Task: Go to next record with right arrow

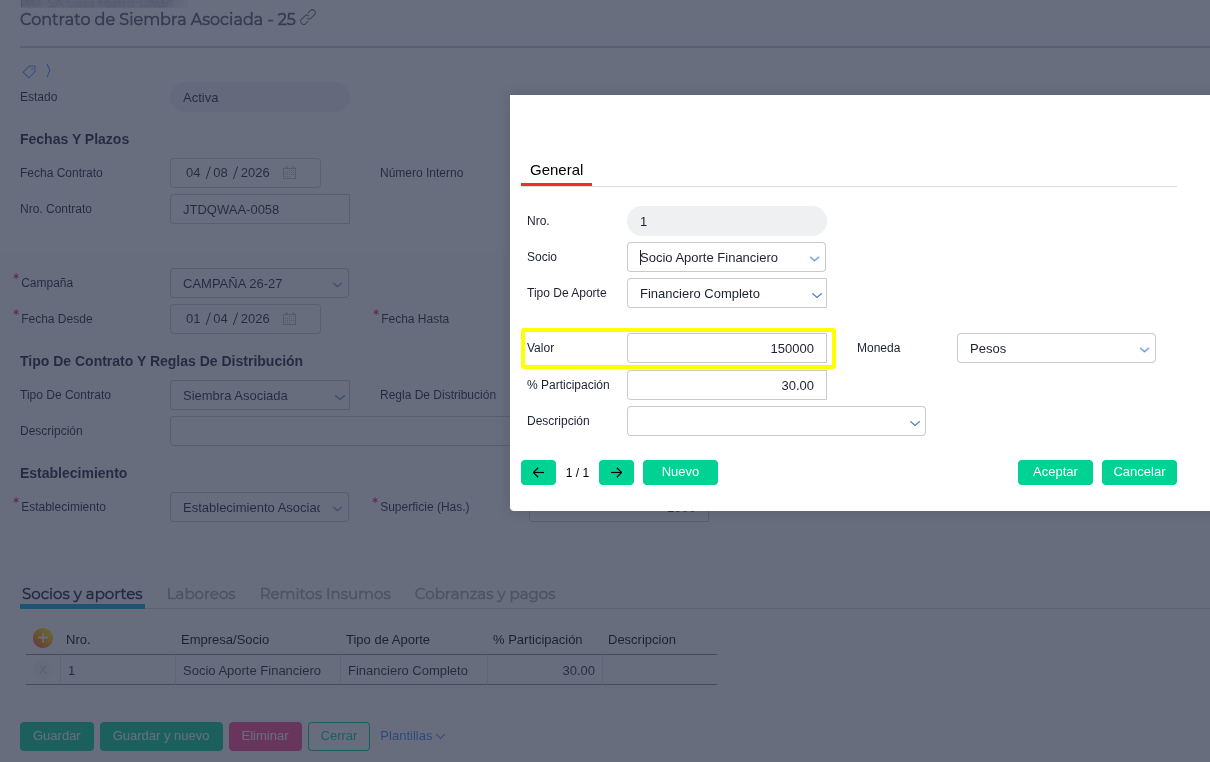Action: 616,472
